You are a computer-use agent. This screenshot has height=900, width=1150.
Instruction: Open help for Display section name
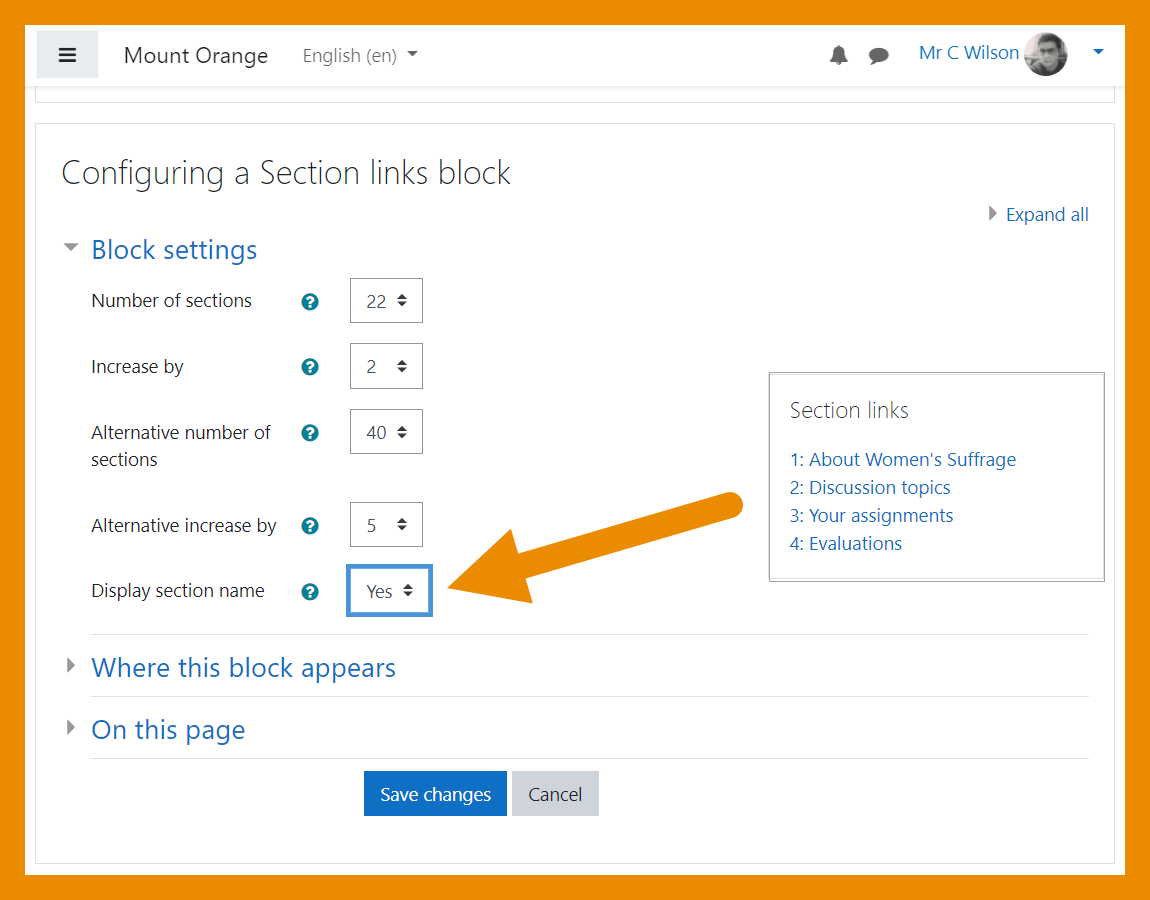click(x=310, y=592)
